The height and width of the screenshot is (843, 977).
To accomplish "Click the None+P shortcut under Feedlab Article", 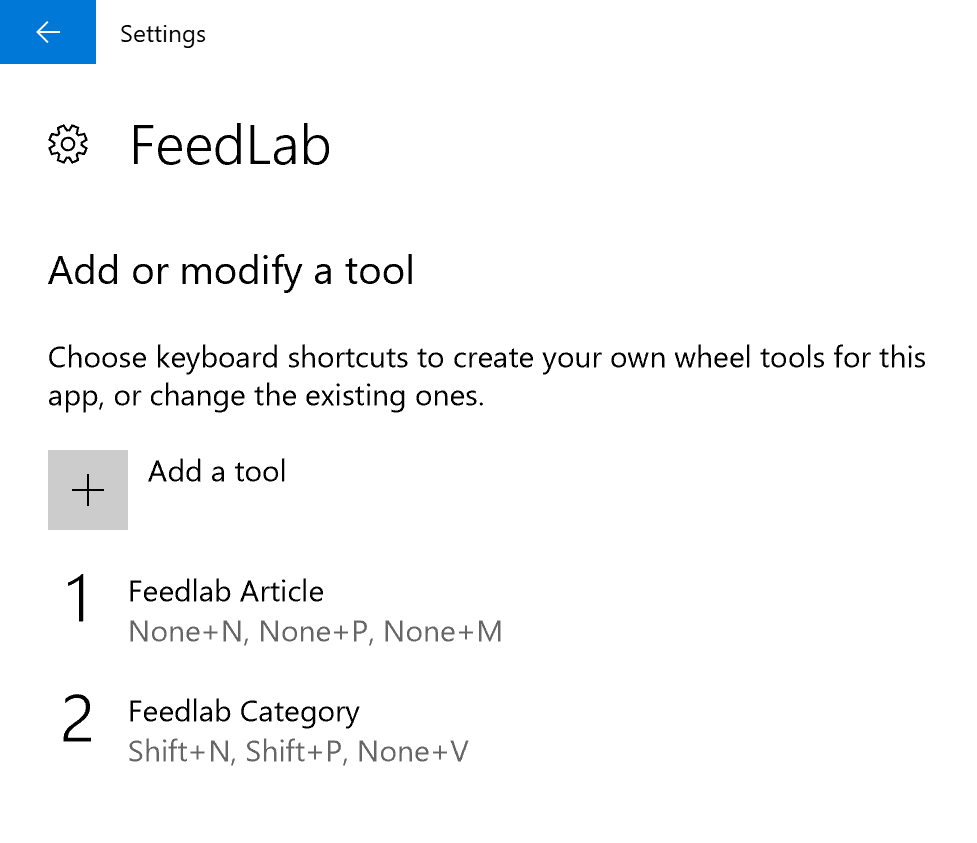I will [x=315, y=631].
